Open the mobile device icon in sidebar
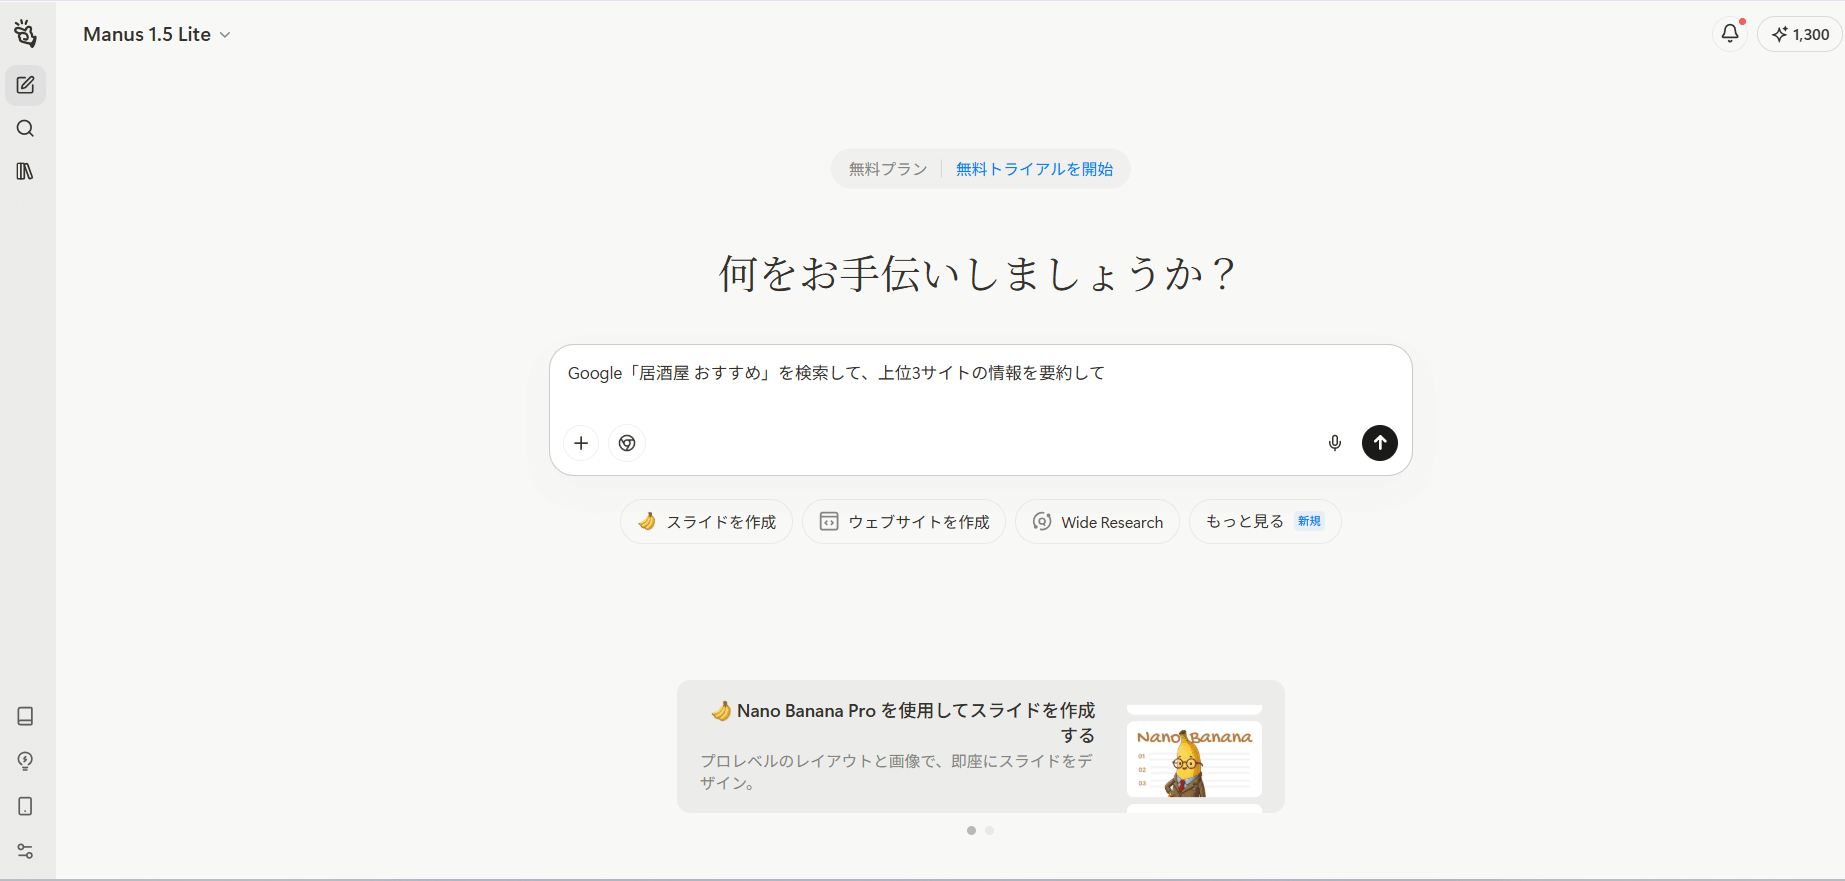1845x881 pixels. click(x=26, y=806)
